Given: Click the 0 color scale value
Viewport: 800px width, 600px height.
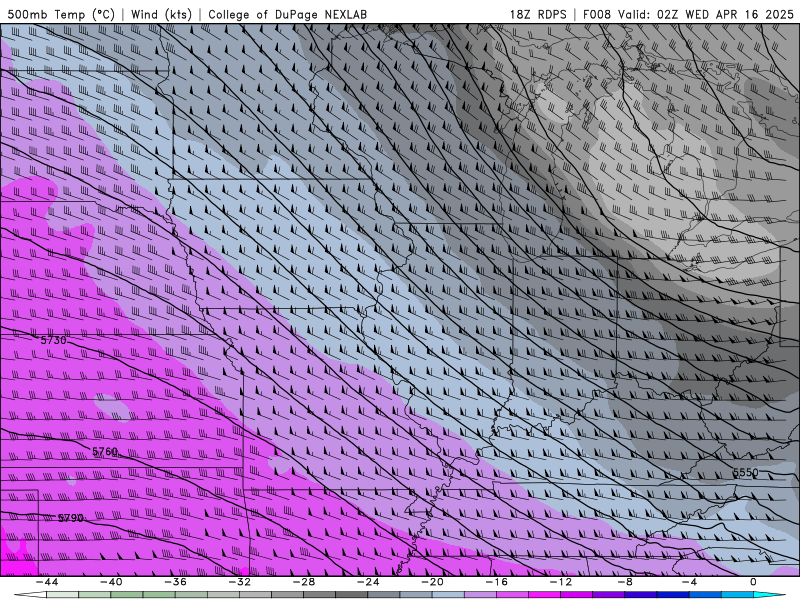Looking at the screenshot, I should tap(754, 582).
